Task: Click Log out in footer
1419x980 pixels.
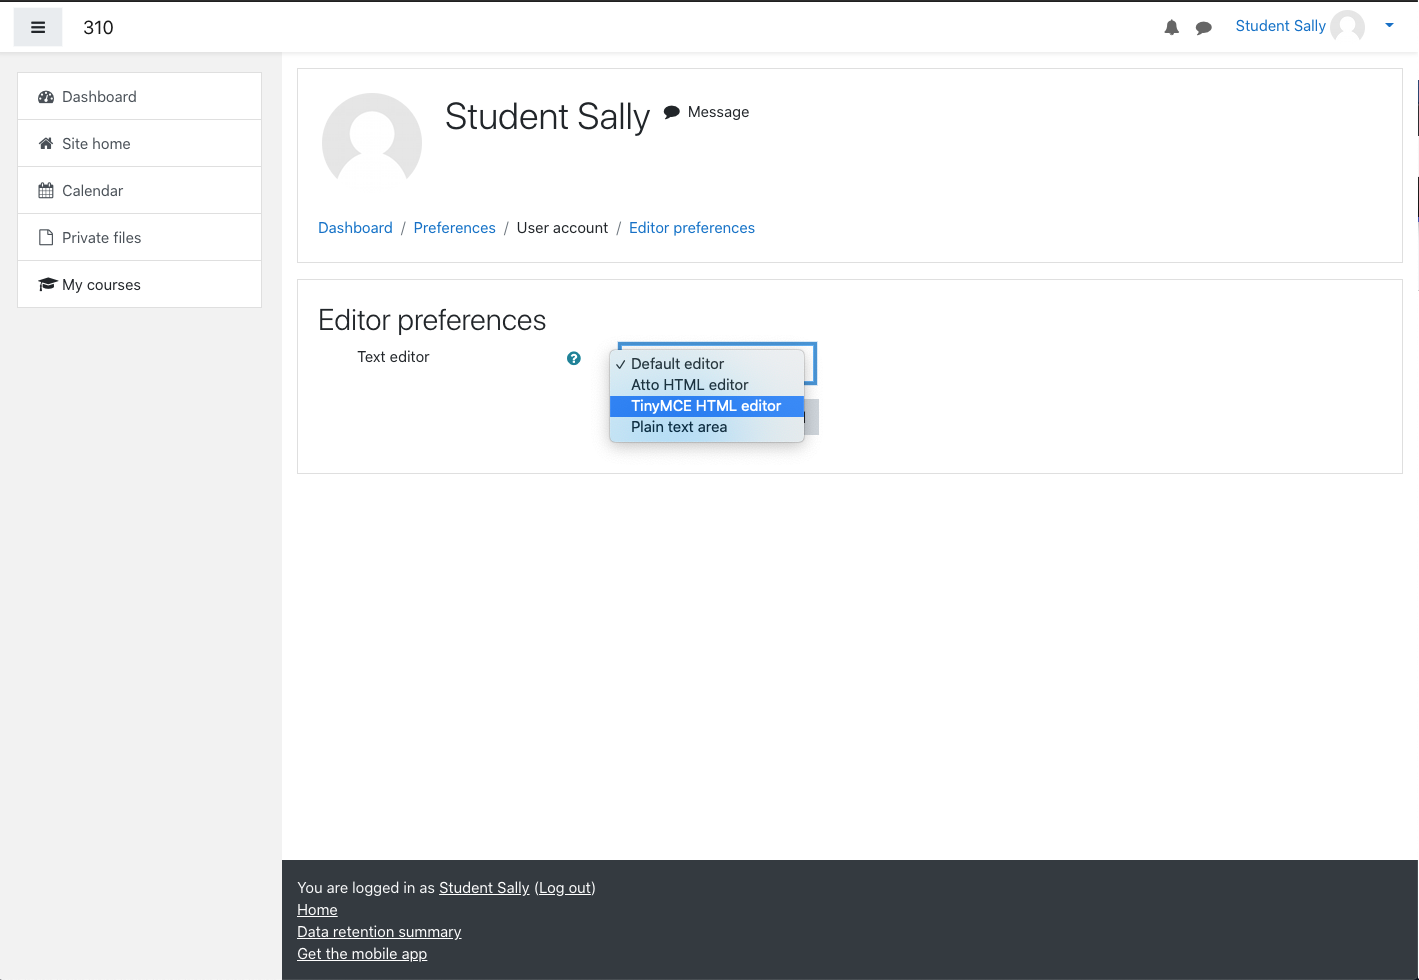Action: tap(565, 888)
